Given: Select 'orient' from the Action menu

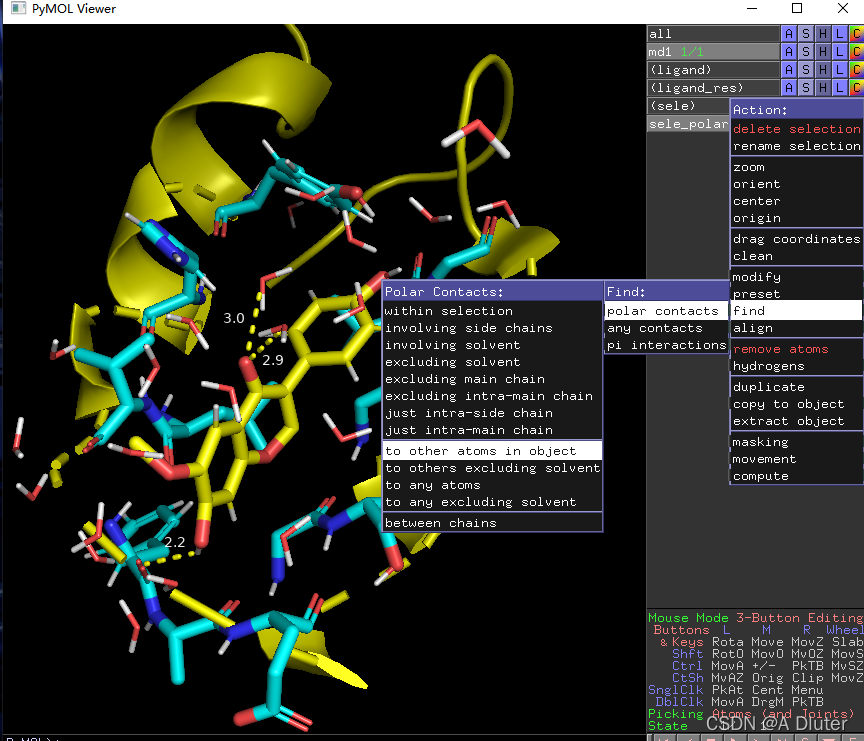Looking at the screenshot, I should [797, 184].
